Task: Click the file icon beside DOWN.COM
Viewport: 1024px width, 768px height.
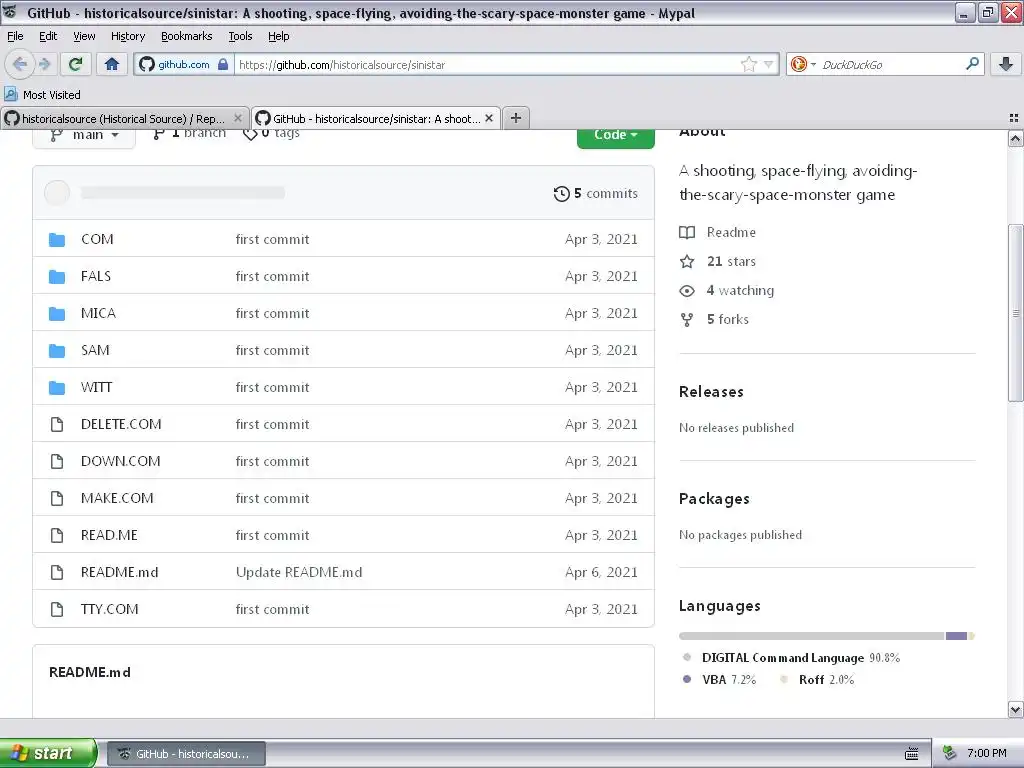Action: [x=57, y=462]
